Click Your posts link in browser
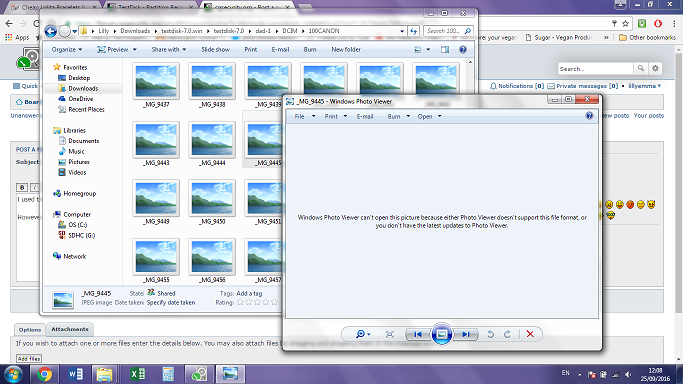 649,116
